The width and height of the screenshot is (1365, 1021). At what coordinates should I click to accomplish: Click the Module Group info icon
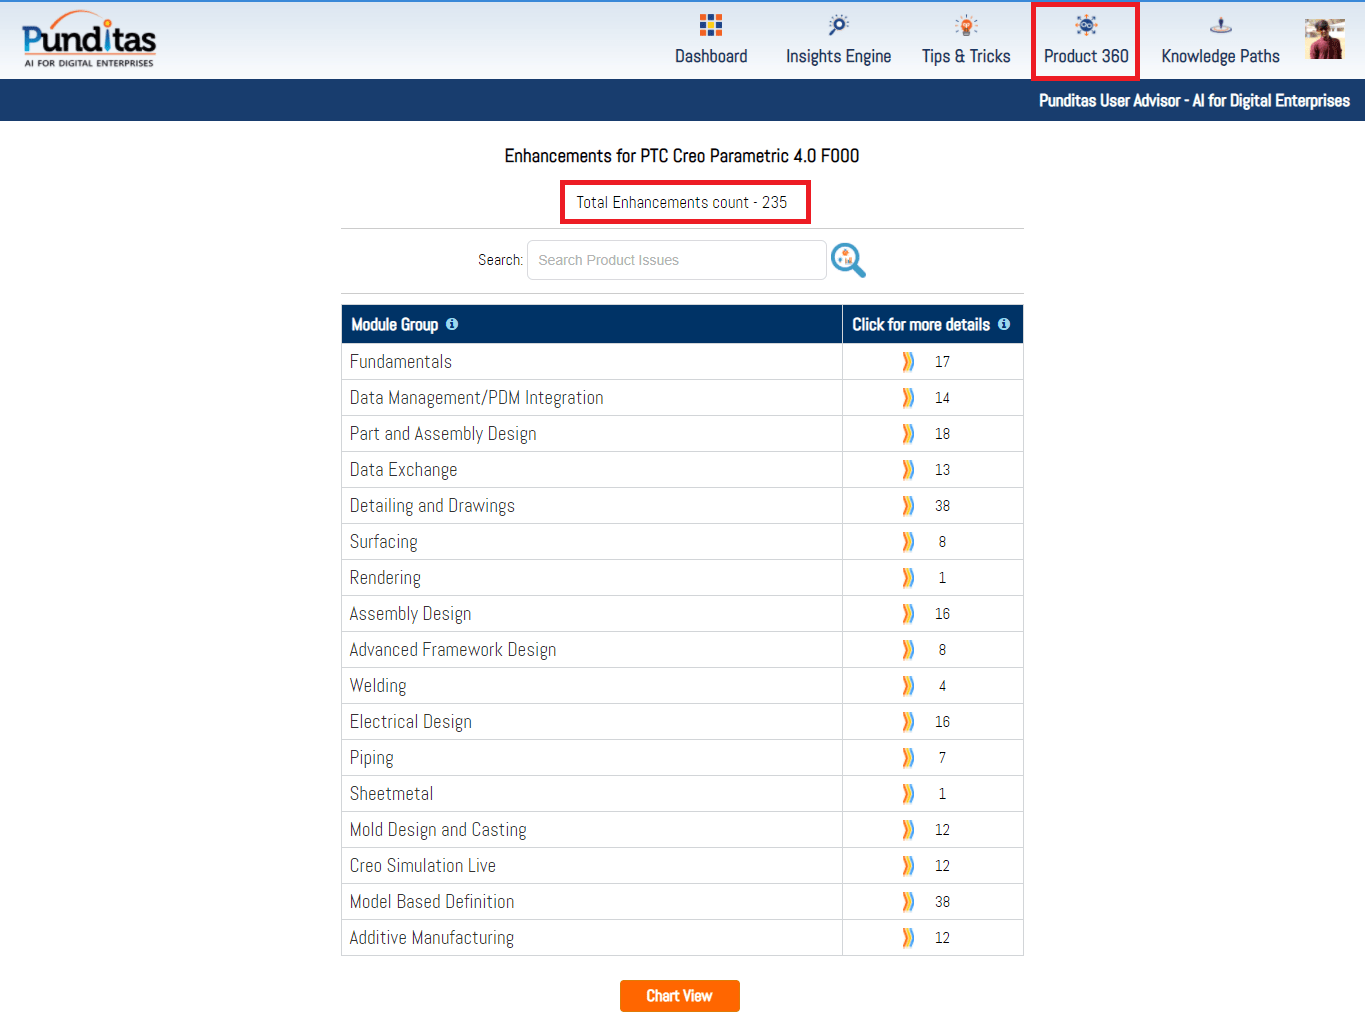[x=452, y=324]
